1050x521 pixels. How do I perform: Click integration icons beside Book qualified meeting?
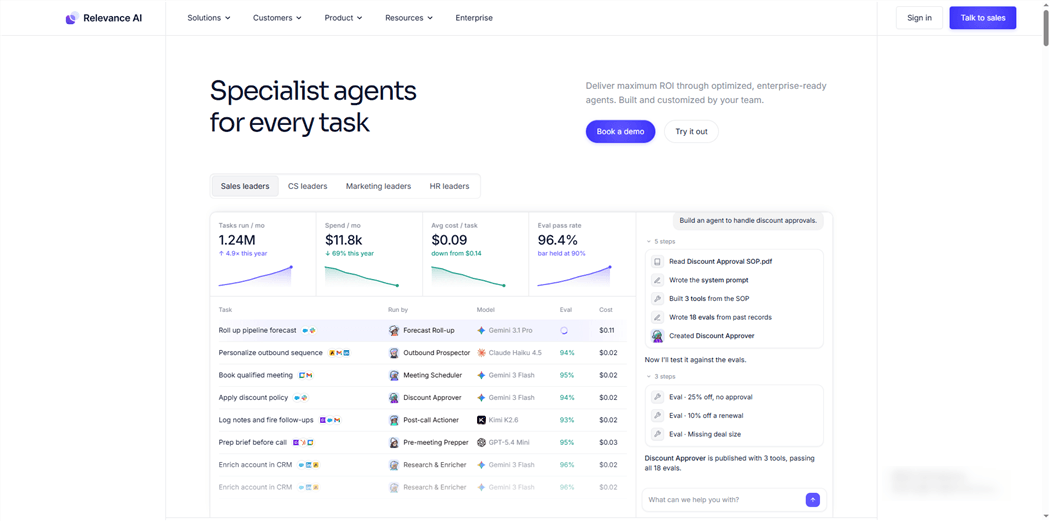(306, 376)
